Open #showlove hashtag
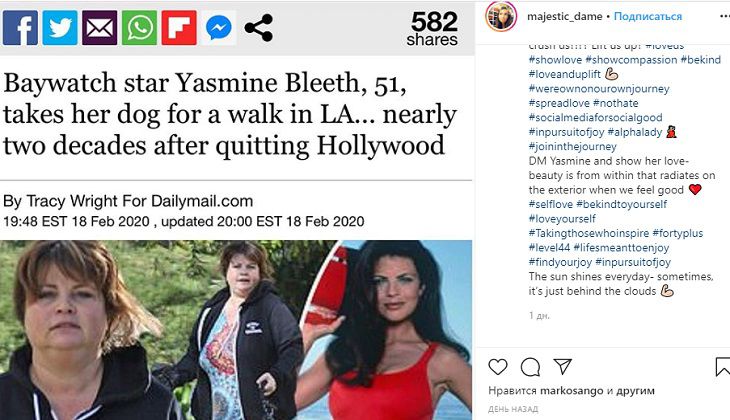 [555, 60]
